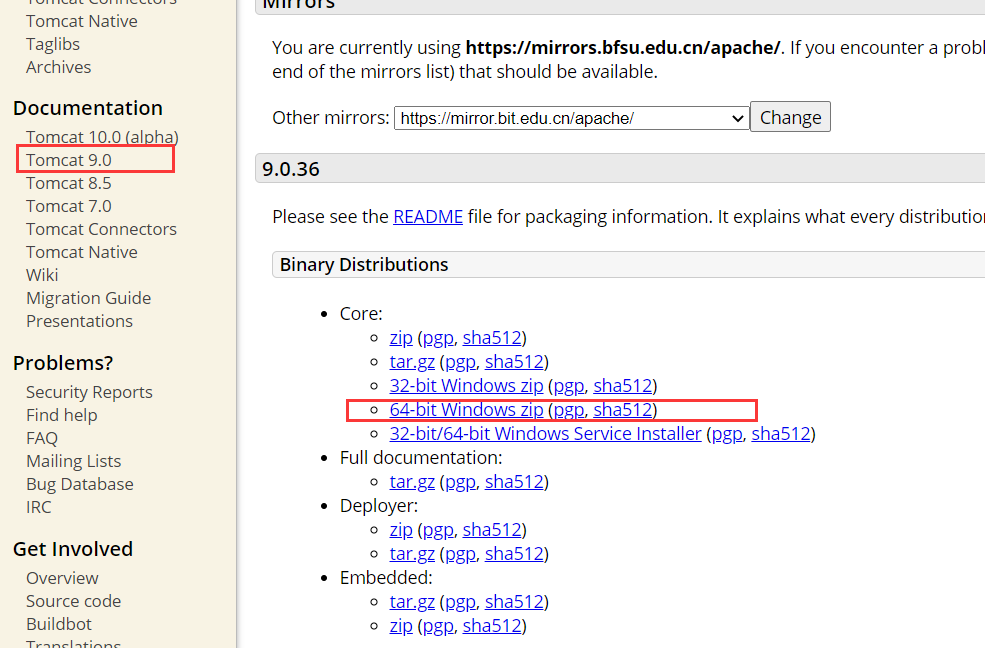985x648 pixels.
Task: Open Taglibs in the sidebar
Action: pyautogui.click(x=53, y=45)
